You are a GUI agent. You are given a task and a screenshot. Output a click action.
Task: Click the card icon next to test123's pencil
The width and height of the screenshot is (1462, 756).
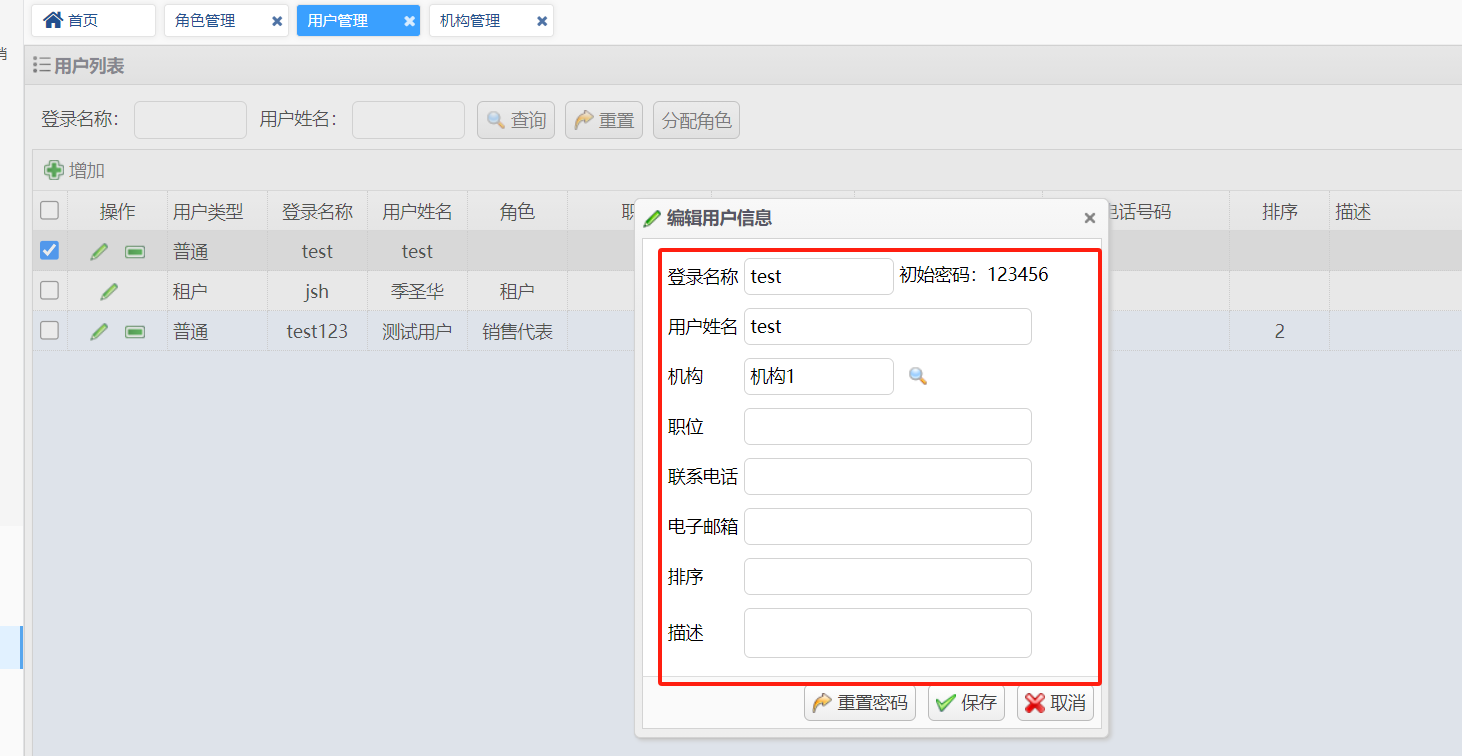[134, 331]
